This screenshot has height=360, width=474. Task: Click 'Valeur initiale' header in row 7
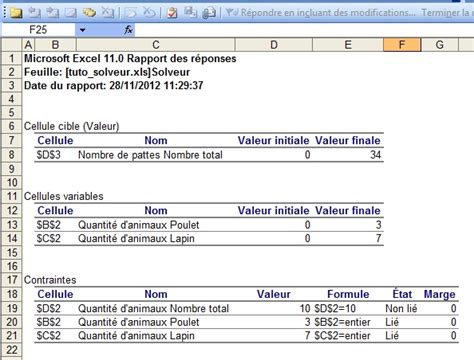(x=274, y=140)
